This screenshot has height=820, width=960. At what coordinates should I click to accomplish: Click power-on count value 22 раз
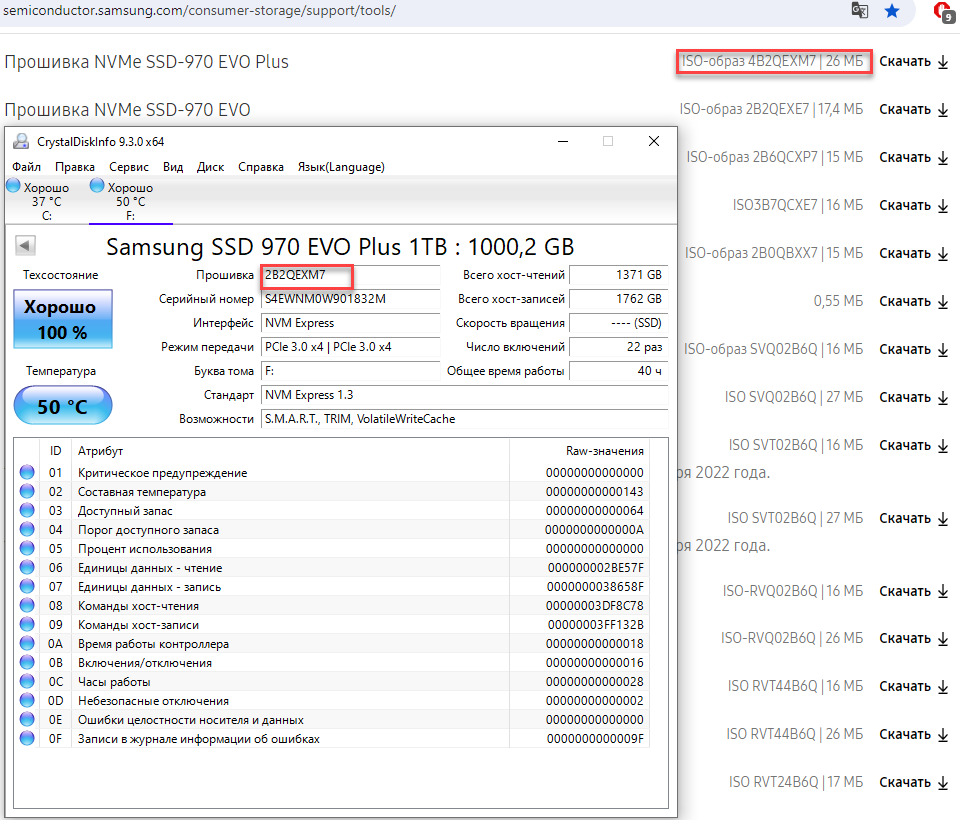pos(618,347)
